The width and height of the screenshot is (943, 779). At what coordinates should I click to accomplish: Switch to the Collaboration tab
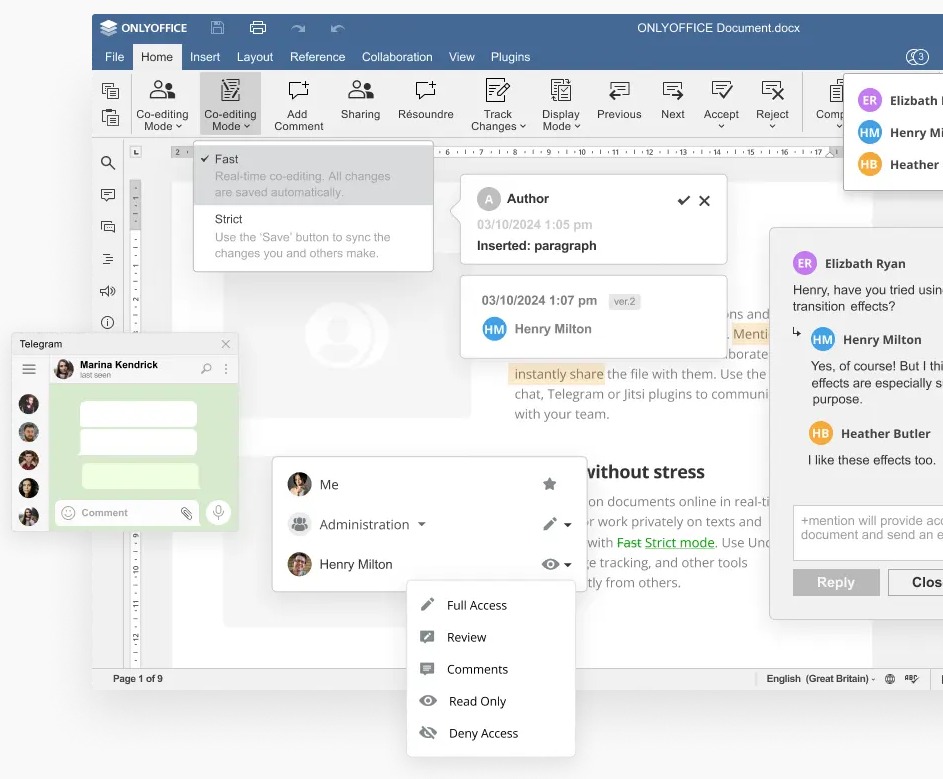(397, 57)
